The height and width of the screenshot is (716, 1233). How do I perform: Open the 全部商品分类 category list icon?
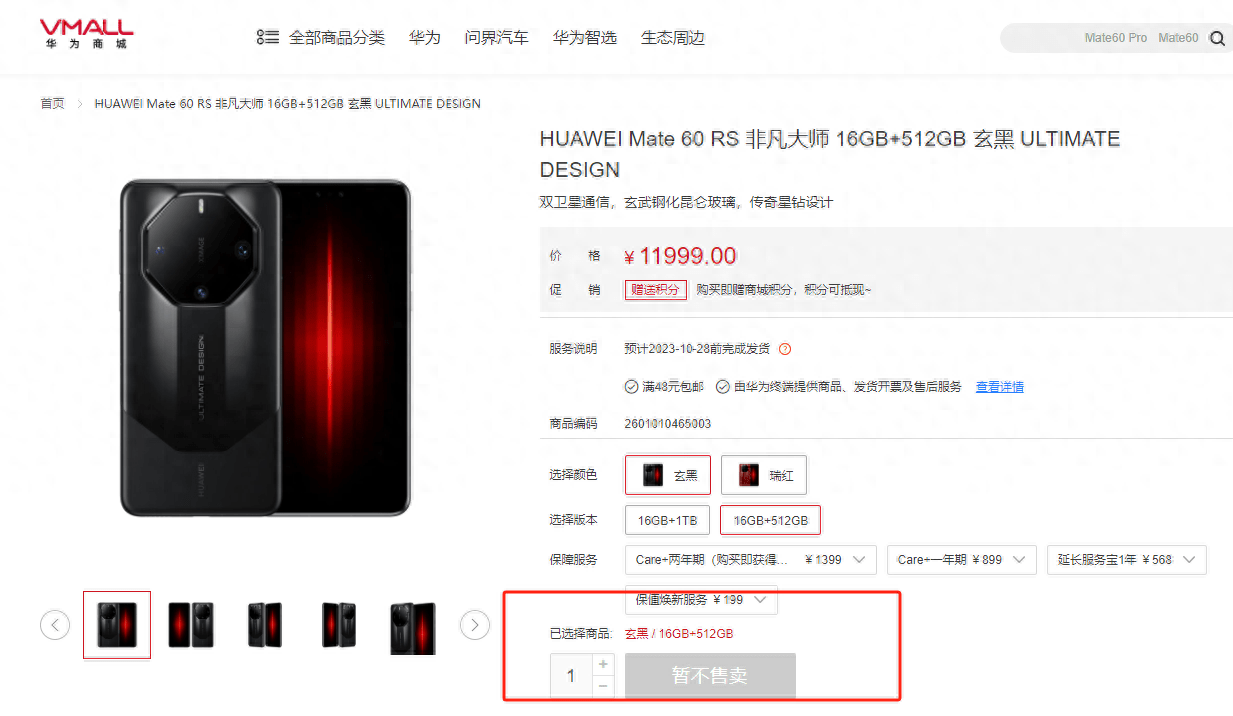[267, 37]
